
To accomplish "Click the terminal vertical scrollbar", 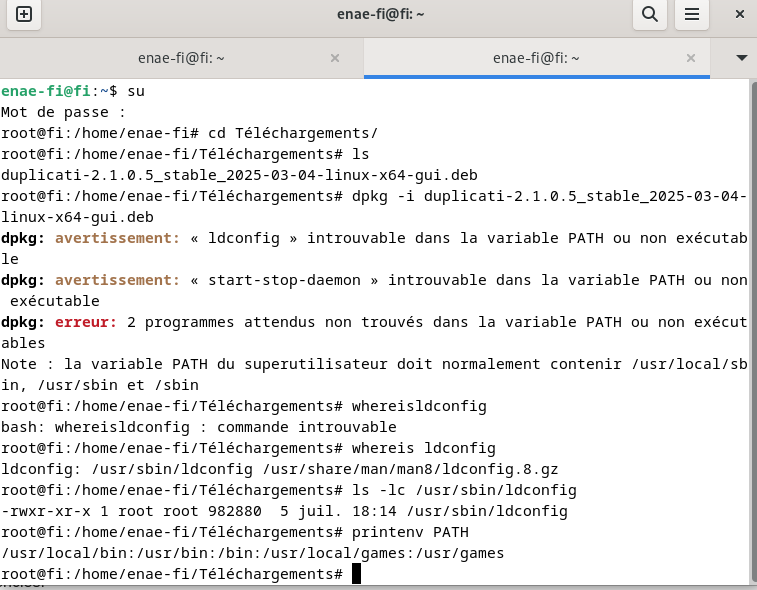I will tap(754, 333).
